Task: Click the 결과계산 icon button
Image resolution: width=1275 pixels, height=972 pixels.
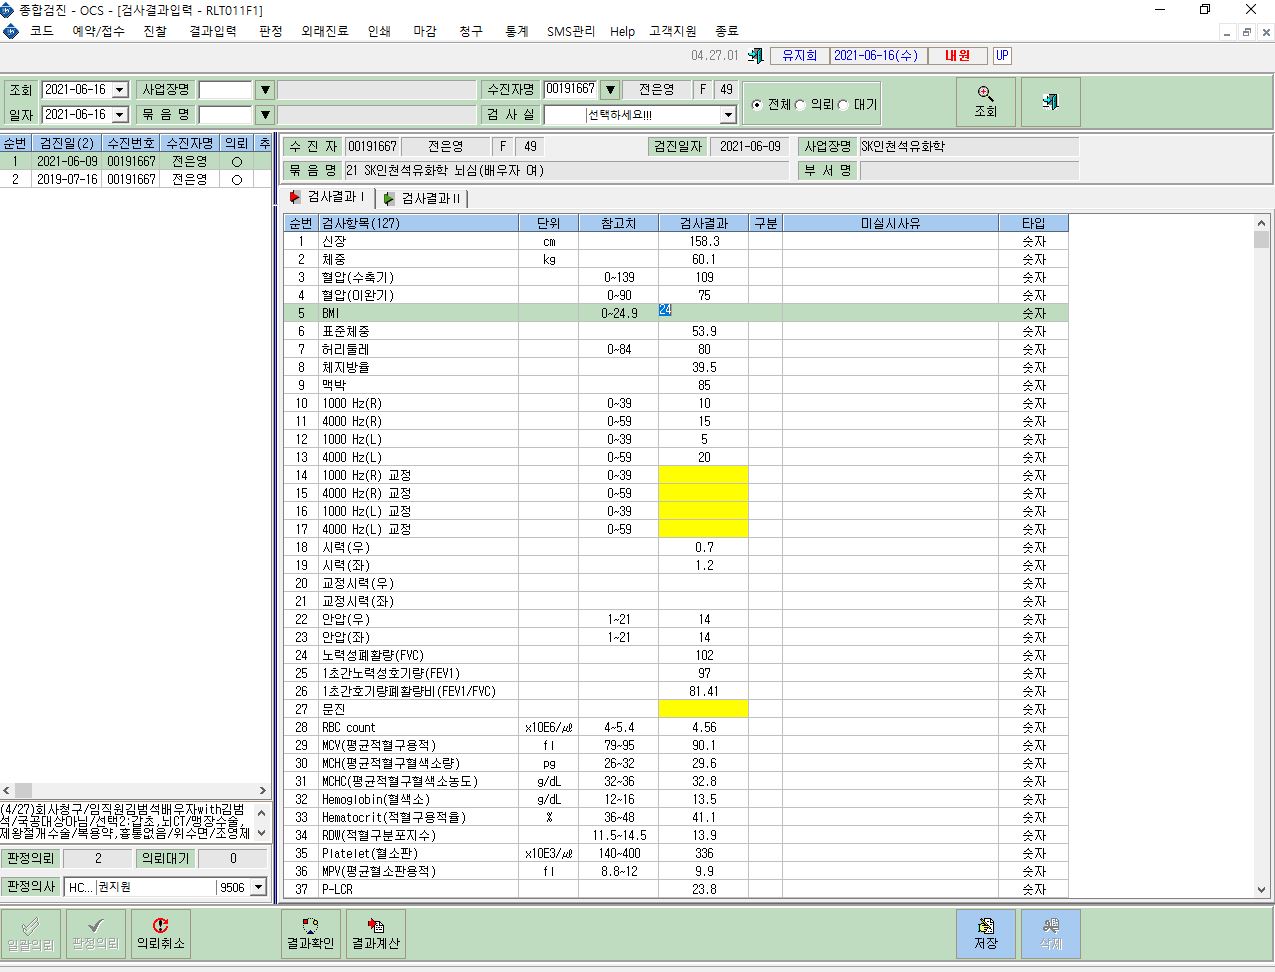Action: [376, 934]
